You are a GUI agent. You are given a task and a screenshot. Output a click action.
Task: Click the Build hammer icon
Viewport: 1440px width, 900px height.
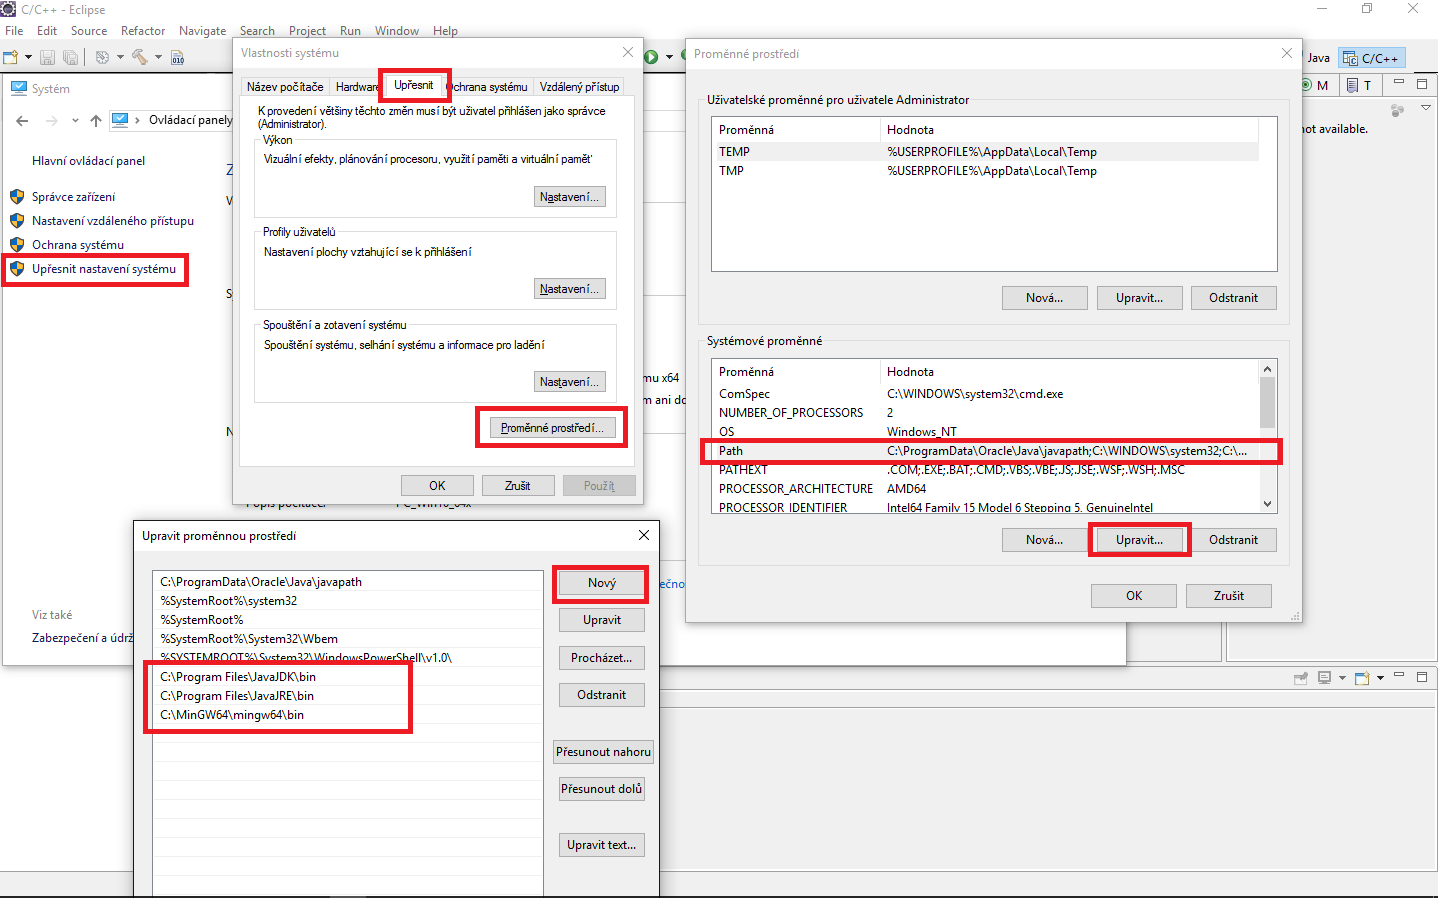click(x=140, y=57)
